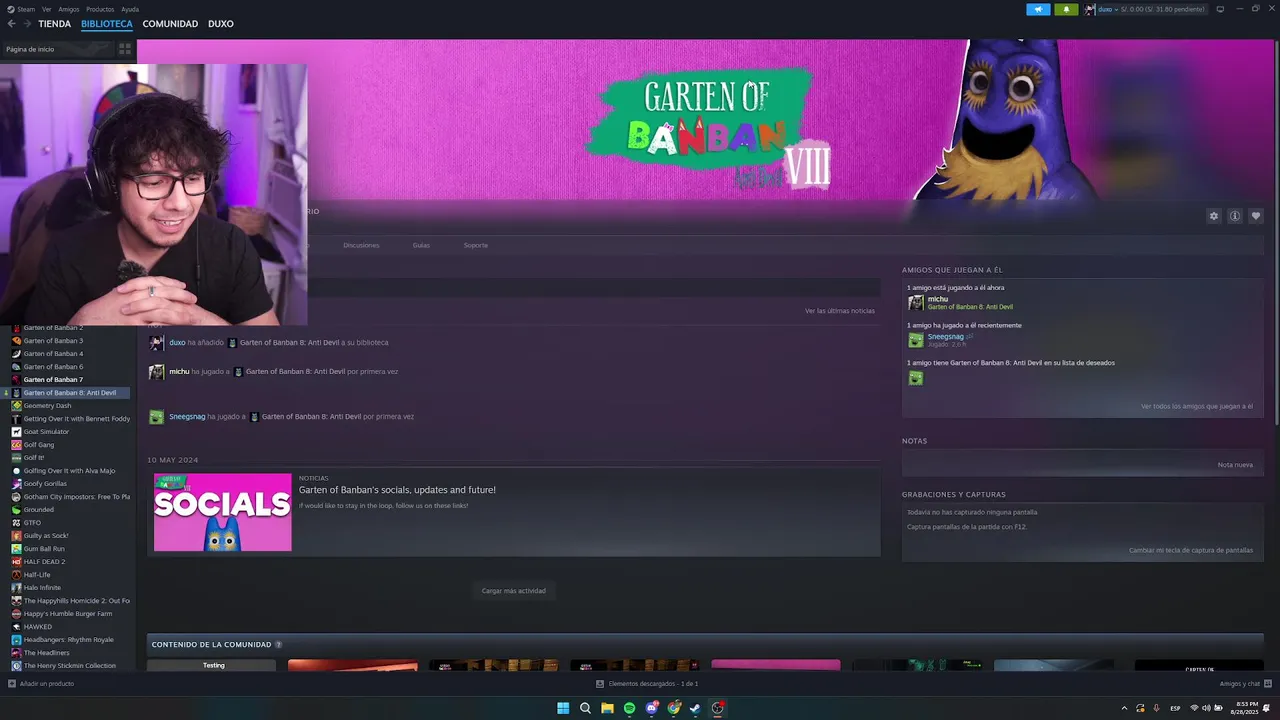Open the Steam menu
1280x720 pixels.
click(19, 9)
